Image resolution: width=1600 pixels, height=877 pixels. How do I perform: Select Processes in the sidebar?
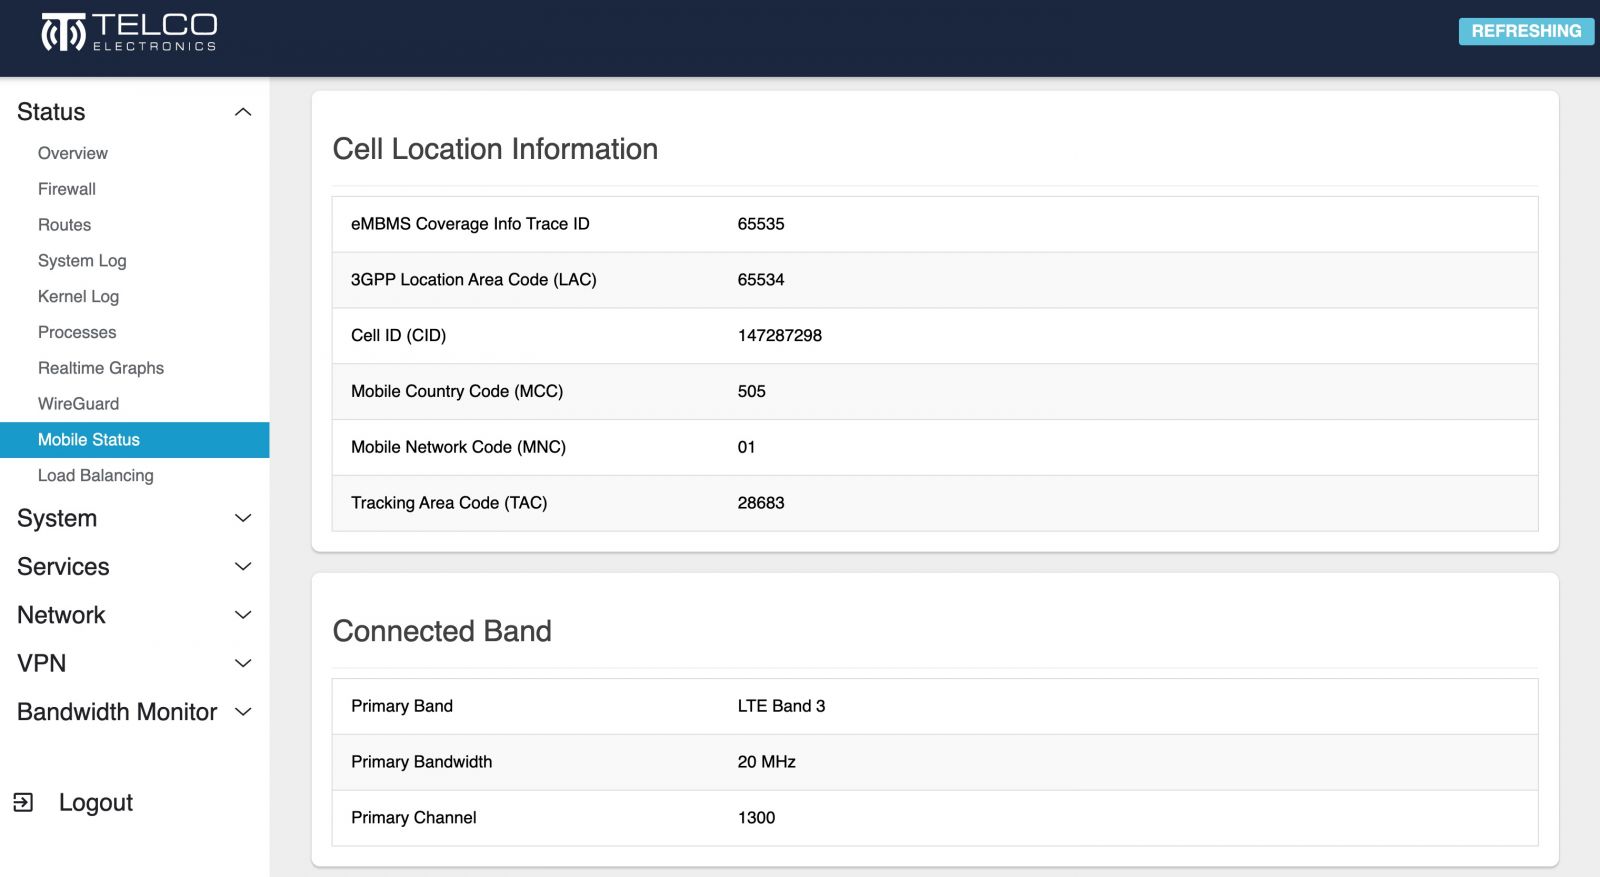click(x=77, y=332)
